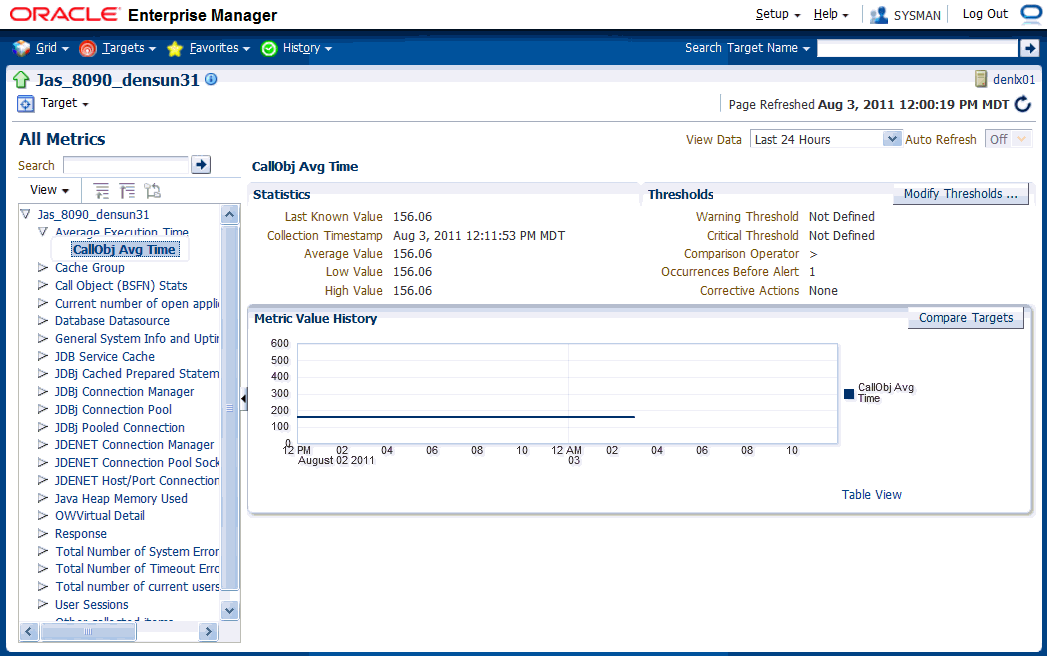1047x656 pixels.
Task: Click the Grid cube icon
Action: (21, 48)
